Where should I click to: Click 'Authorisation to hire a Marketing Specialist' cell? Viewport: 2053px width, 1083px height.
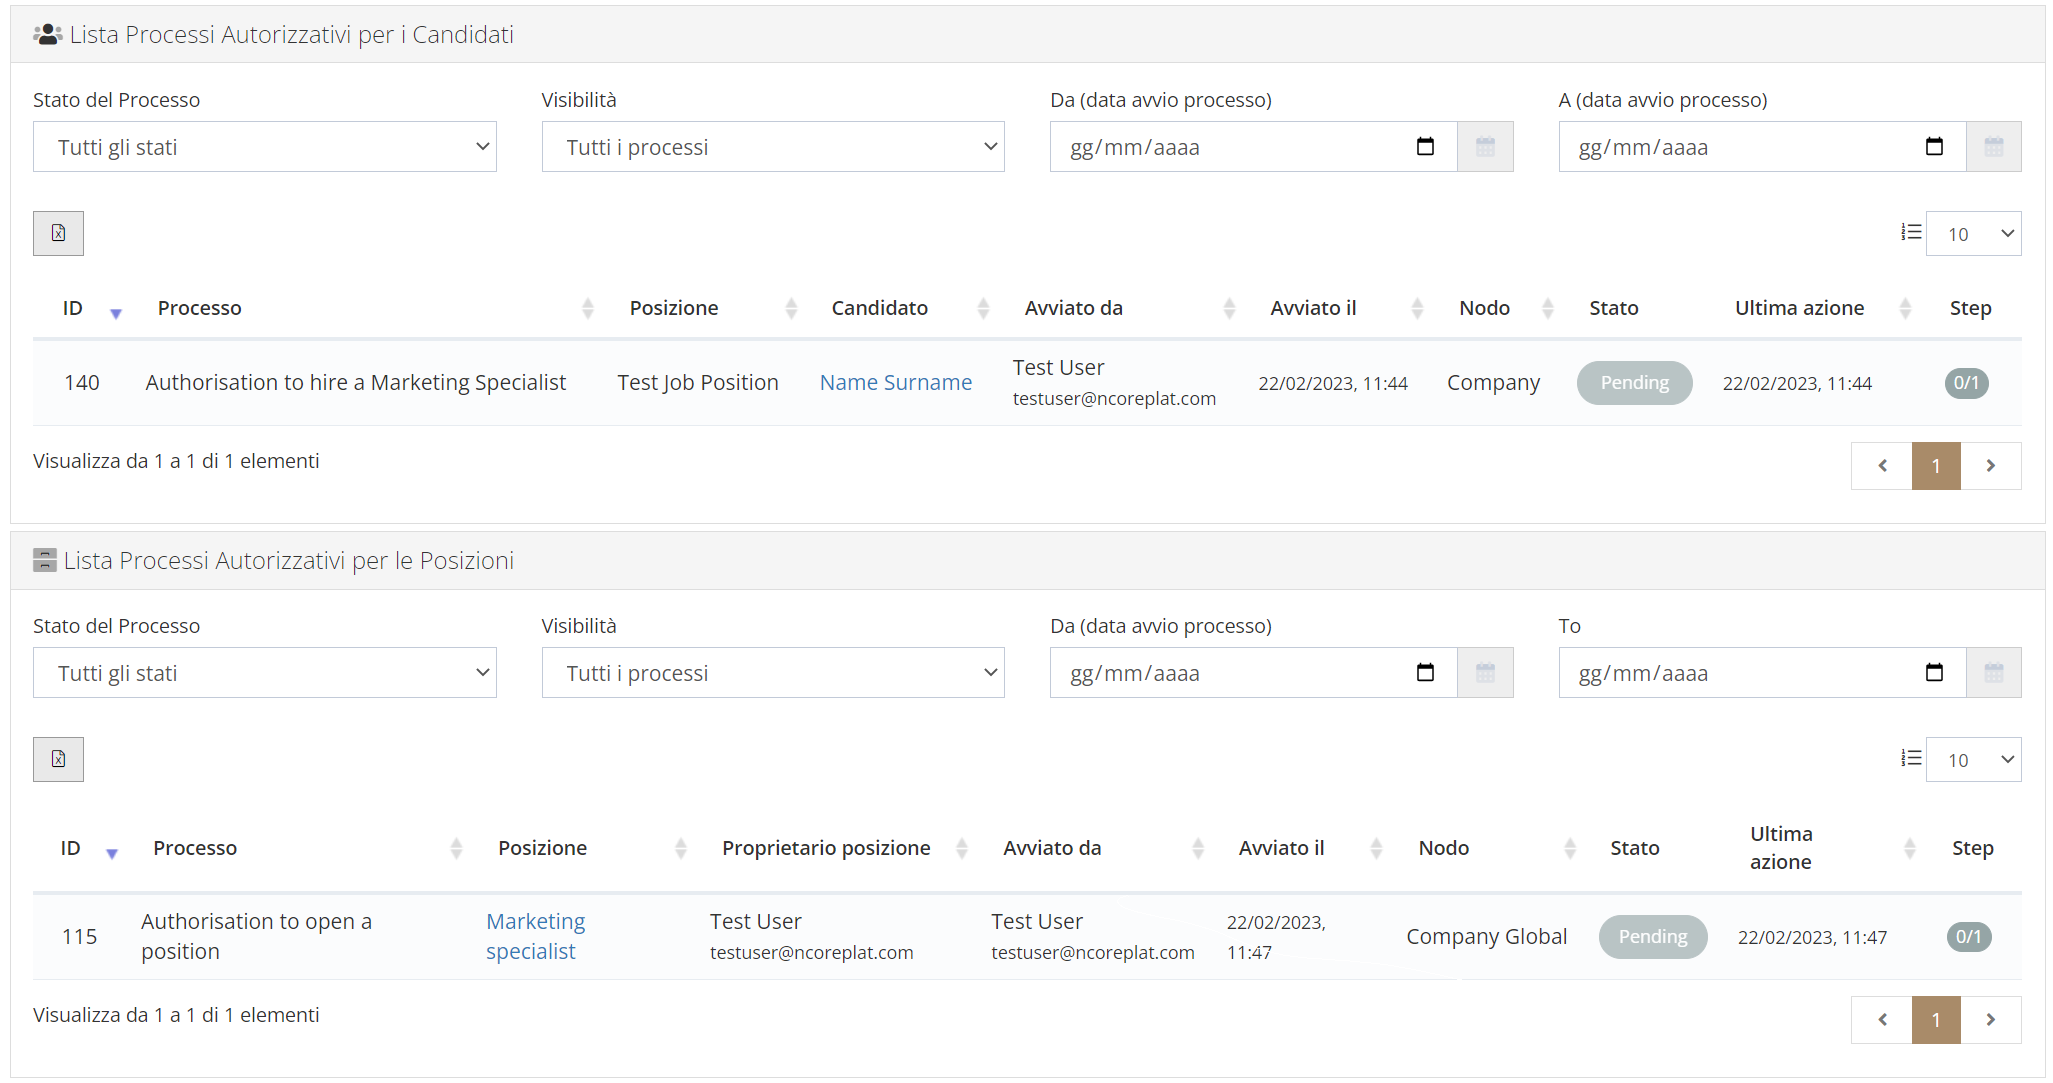point(356,382)
